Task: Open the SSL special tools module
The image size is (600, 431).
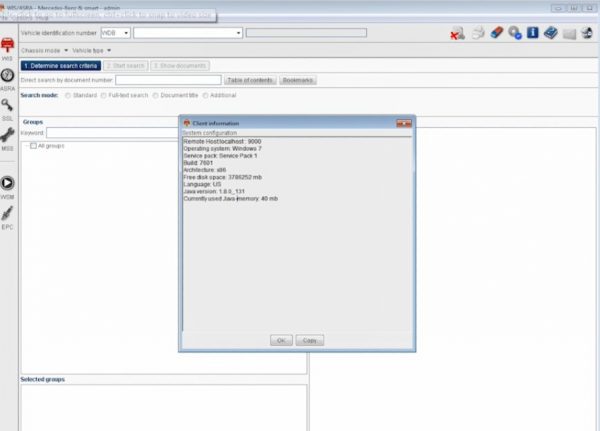Action: point(7,109)
